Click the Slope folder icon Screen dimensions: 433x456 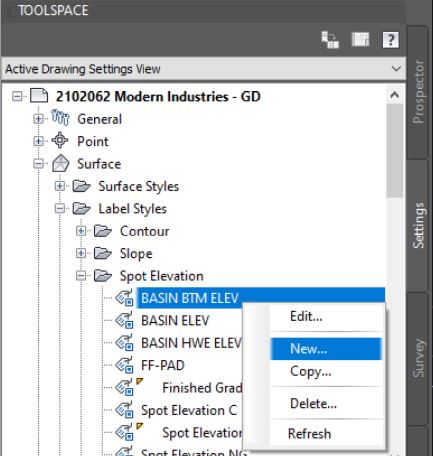click(103, 253)
